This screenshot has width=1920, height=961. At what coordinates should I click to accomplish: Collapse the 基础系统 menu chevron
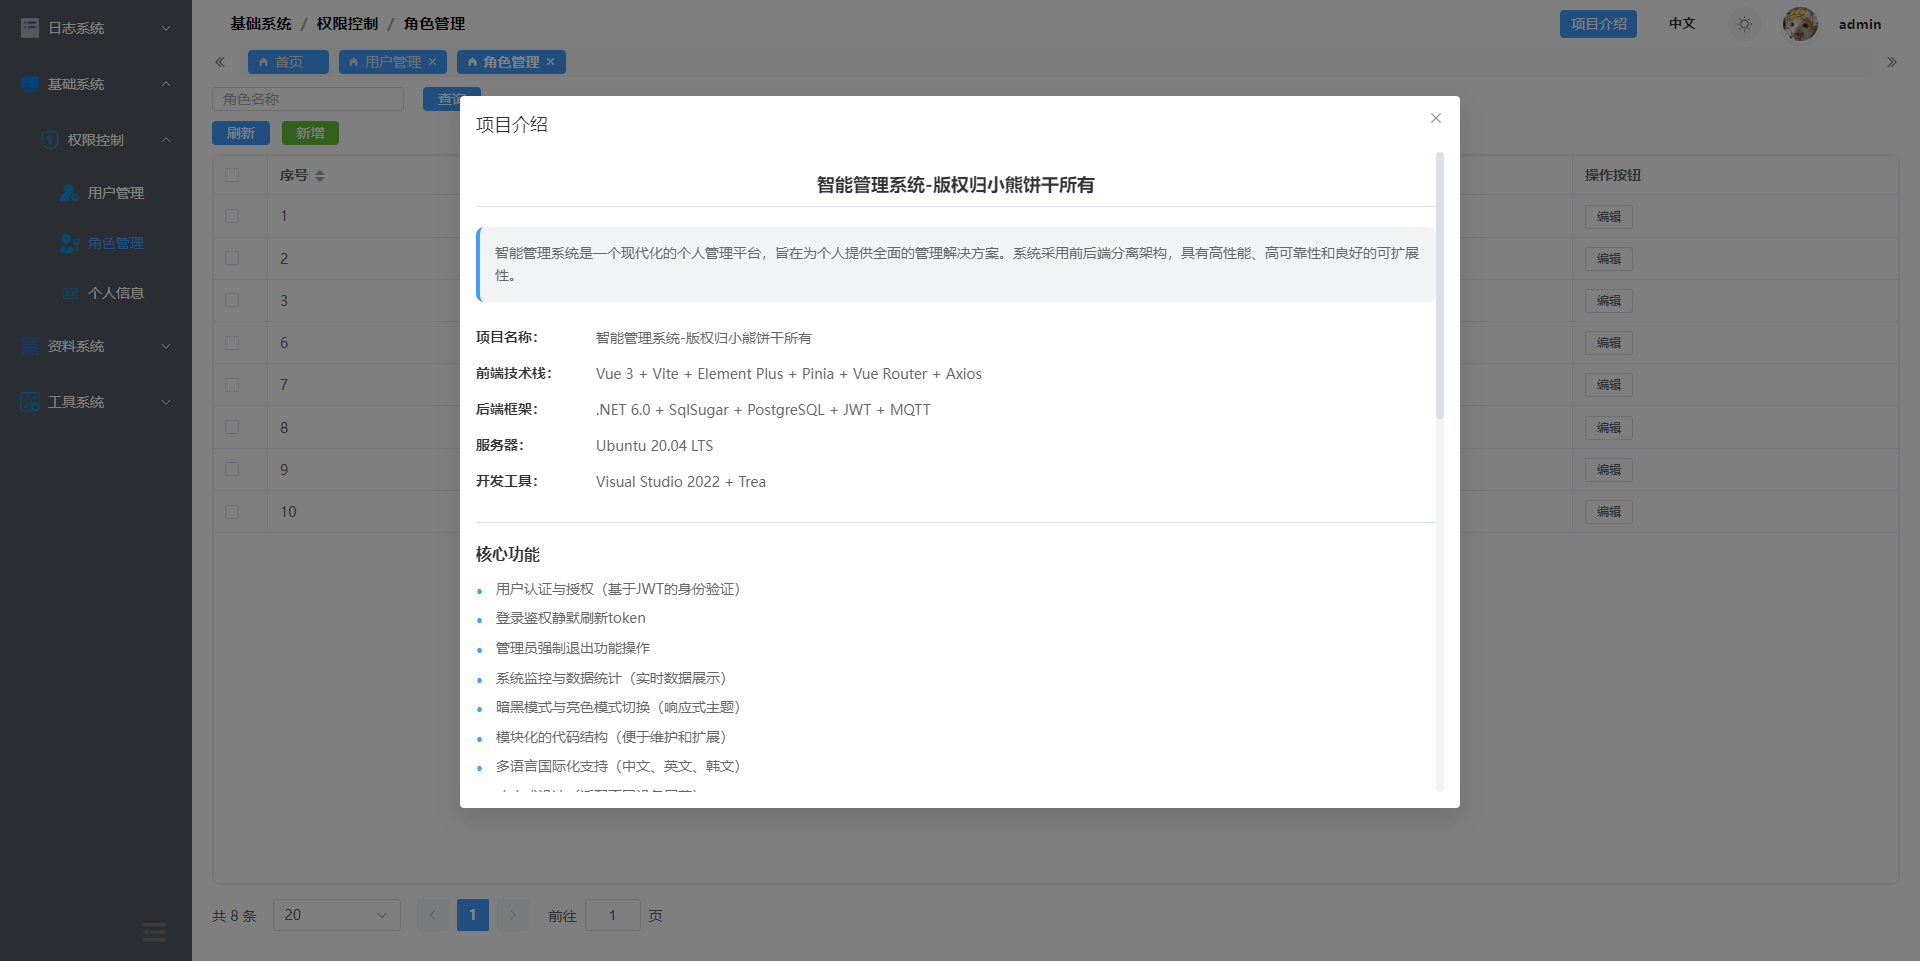[x=166, y=84]
